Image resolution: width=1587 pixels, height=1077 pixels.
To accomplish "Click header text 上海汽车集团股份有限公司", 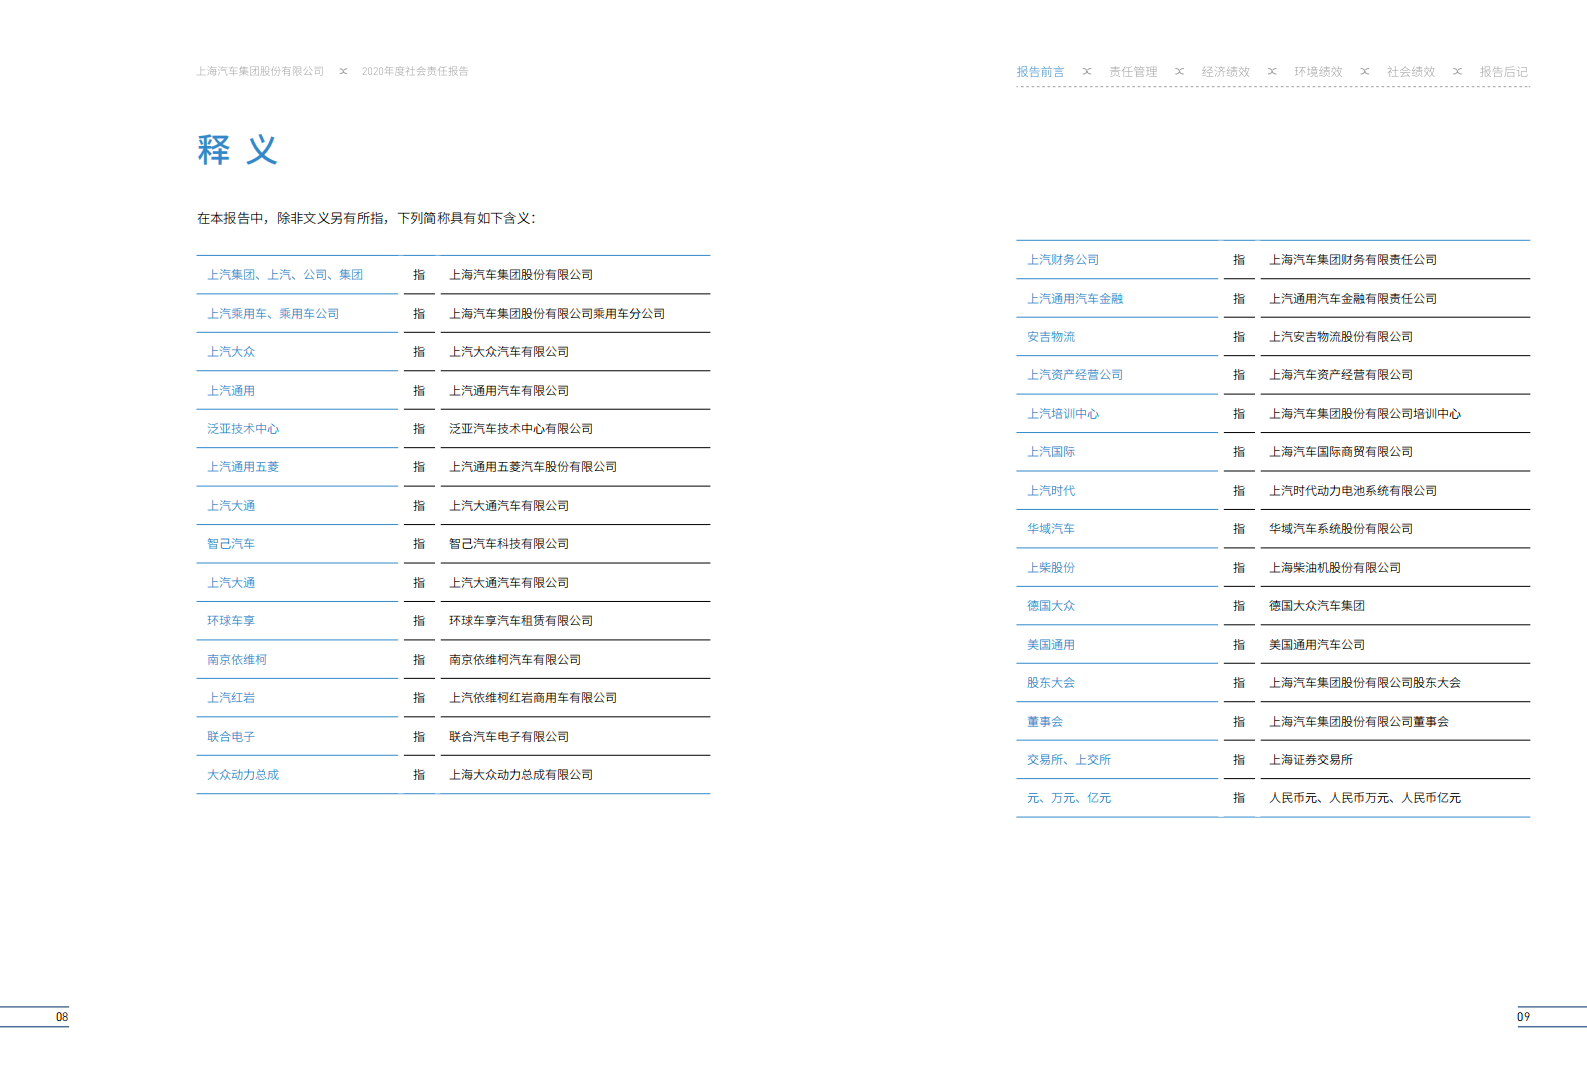I will point(260,72).
